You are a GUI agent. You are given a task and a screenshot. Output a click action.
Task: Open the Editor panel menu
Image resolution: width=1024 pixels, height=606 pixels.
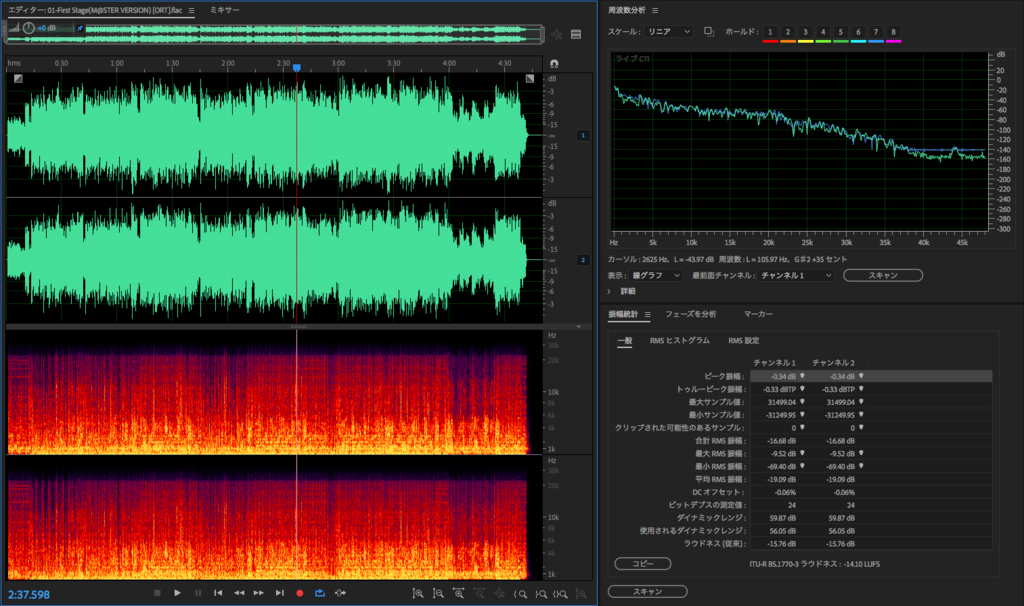point(191,10)
